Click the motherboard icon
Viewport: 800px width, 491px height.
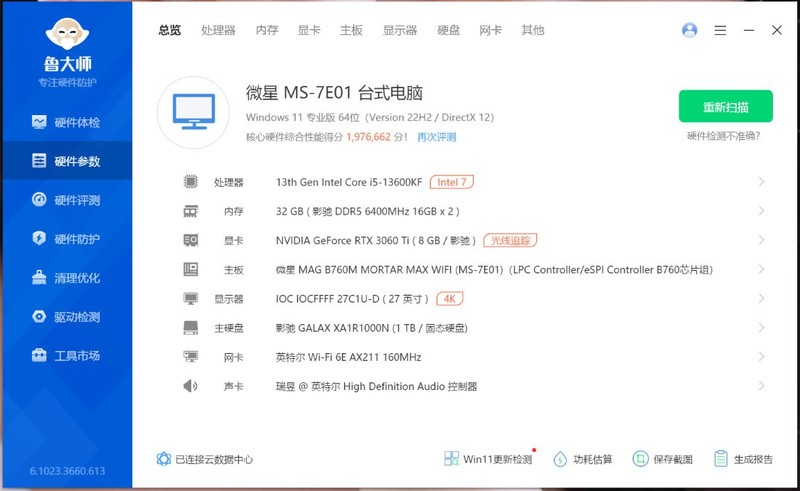(x=190, y=269)
